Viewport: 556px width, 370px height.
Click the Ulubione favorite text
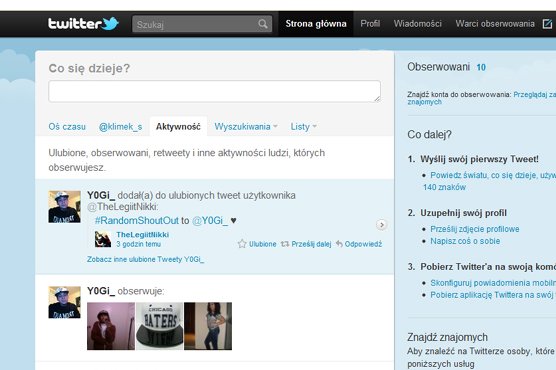[x=262, y=244]
